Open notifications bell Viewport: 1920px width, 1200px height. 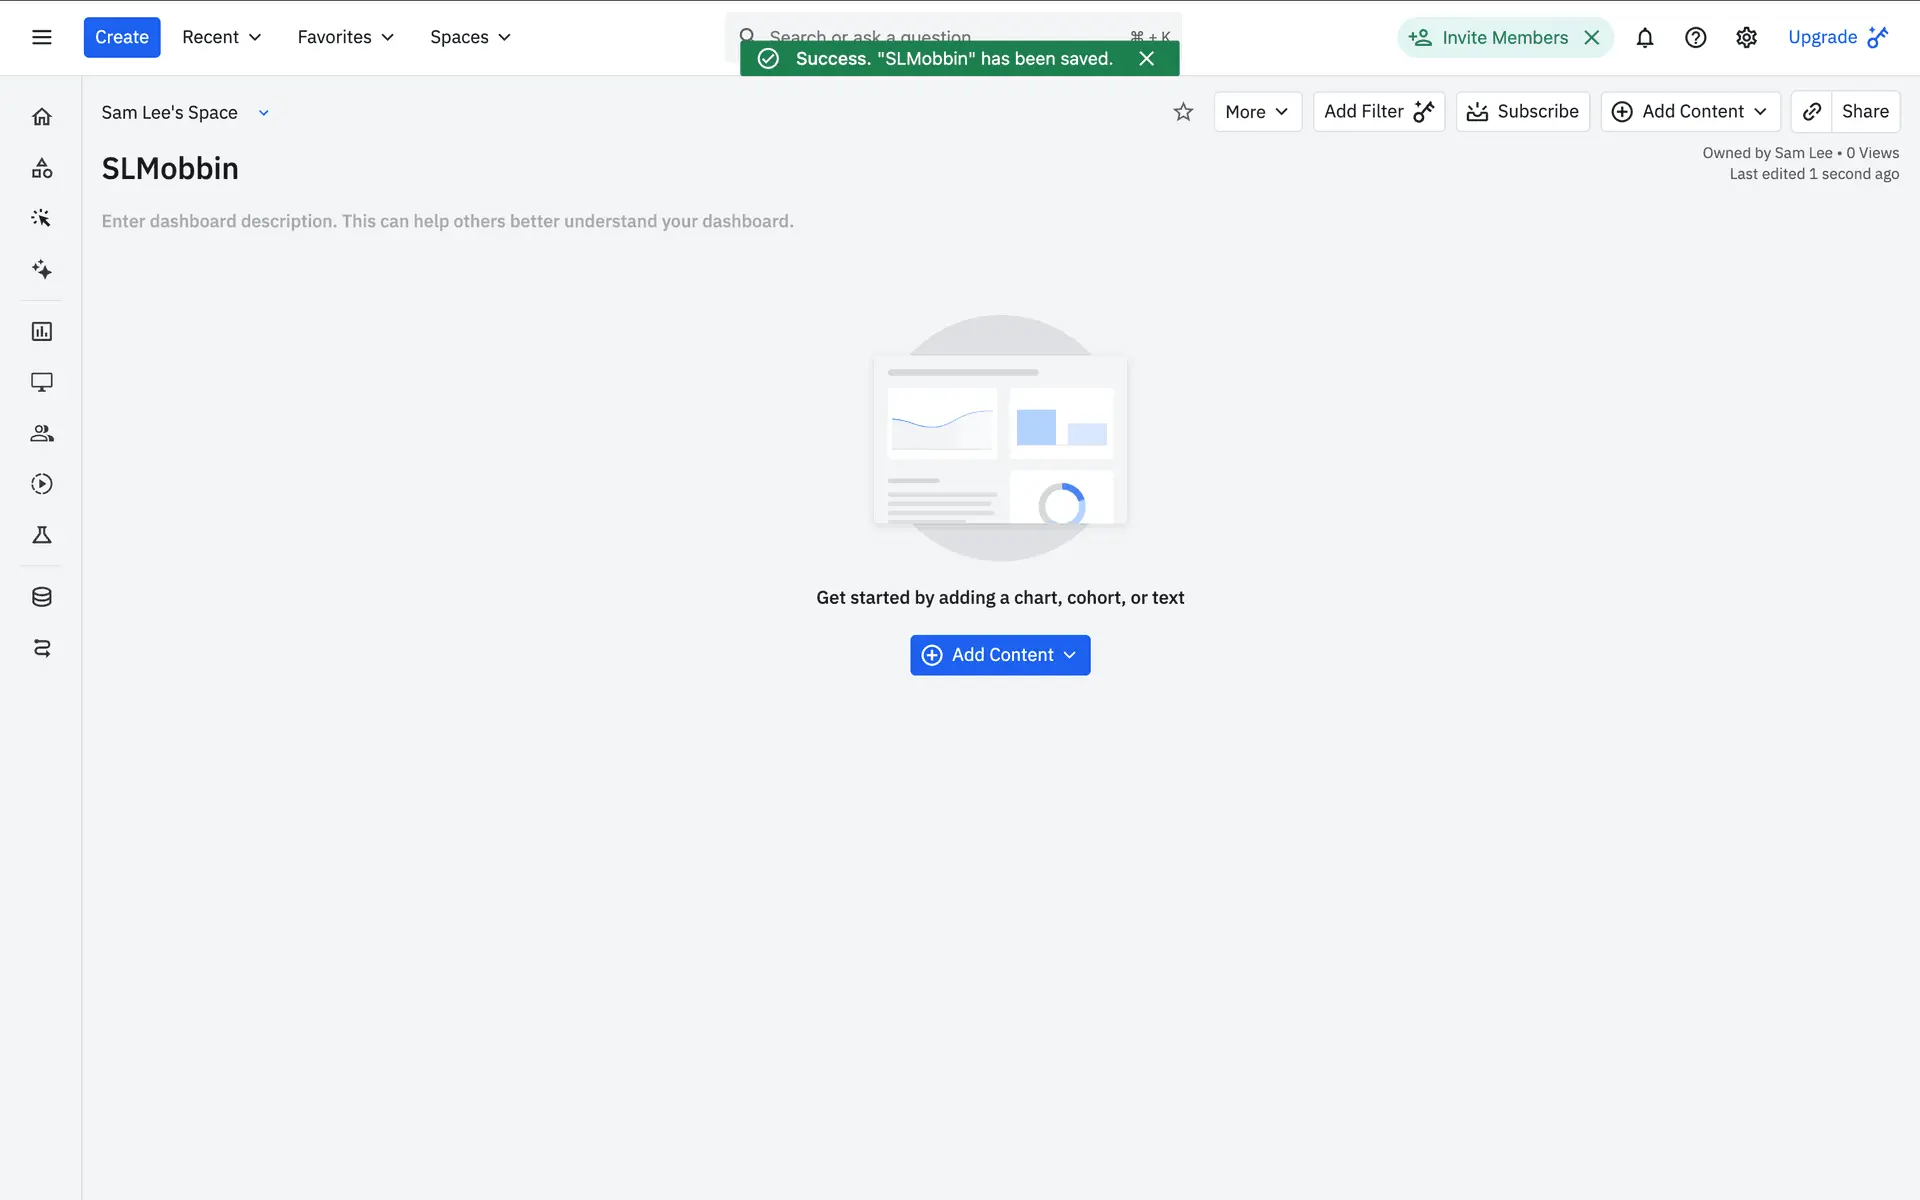click(x=1644, y=37)
